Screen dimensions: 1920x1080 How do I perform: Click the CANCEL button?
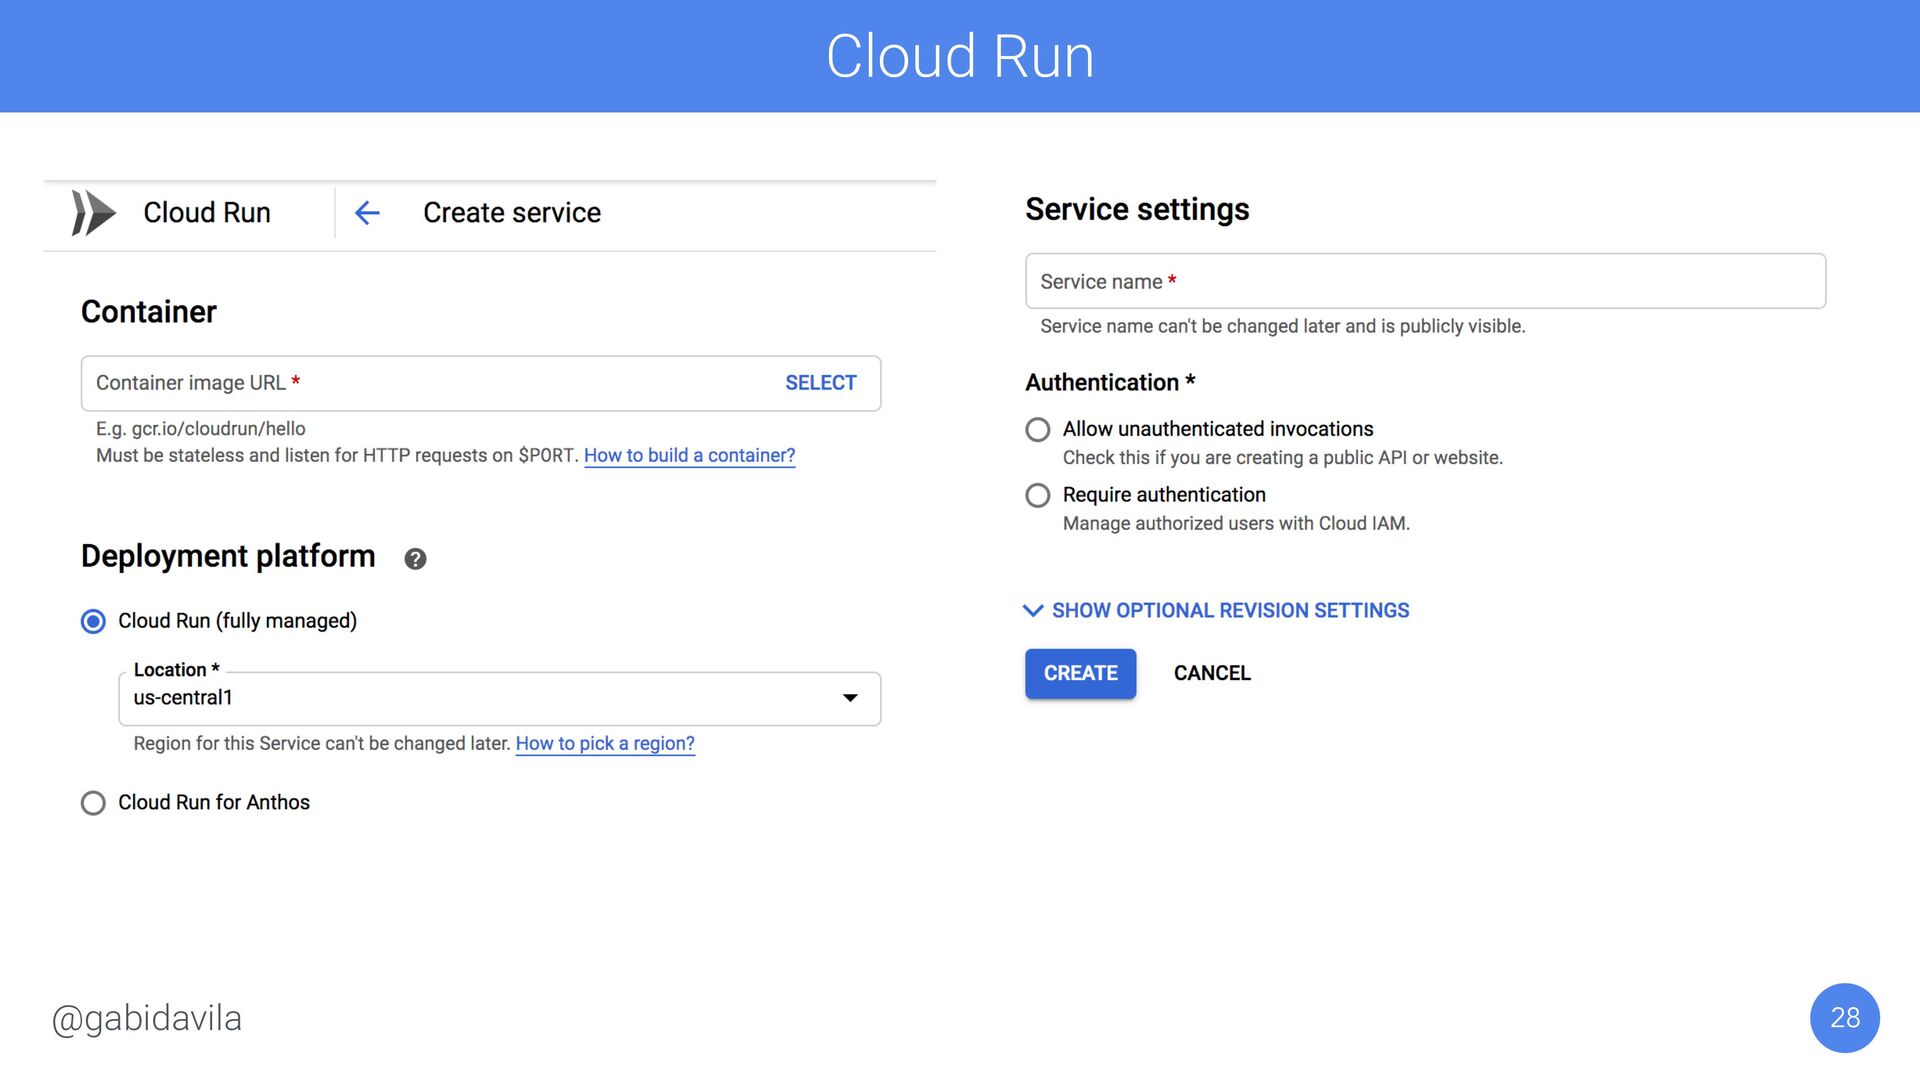[1212, 674]
